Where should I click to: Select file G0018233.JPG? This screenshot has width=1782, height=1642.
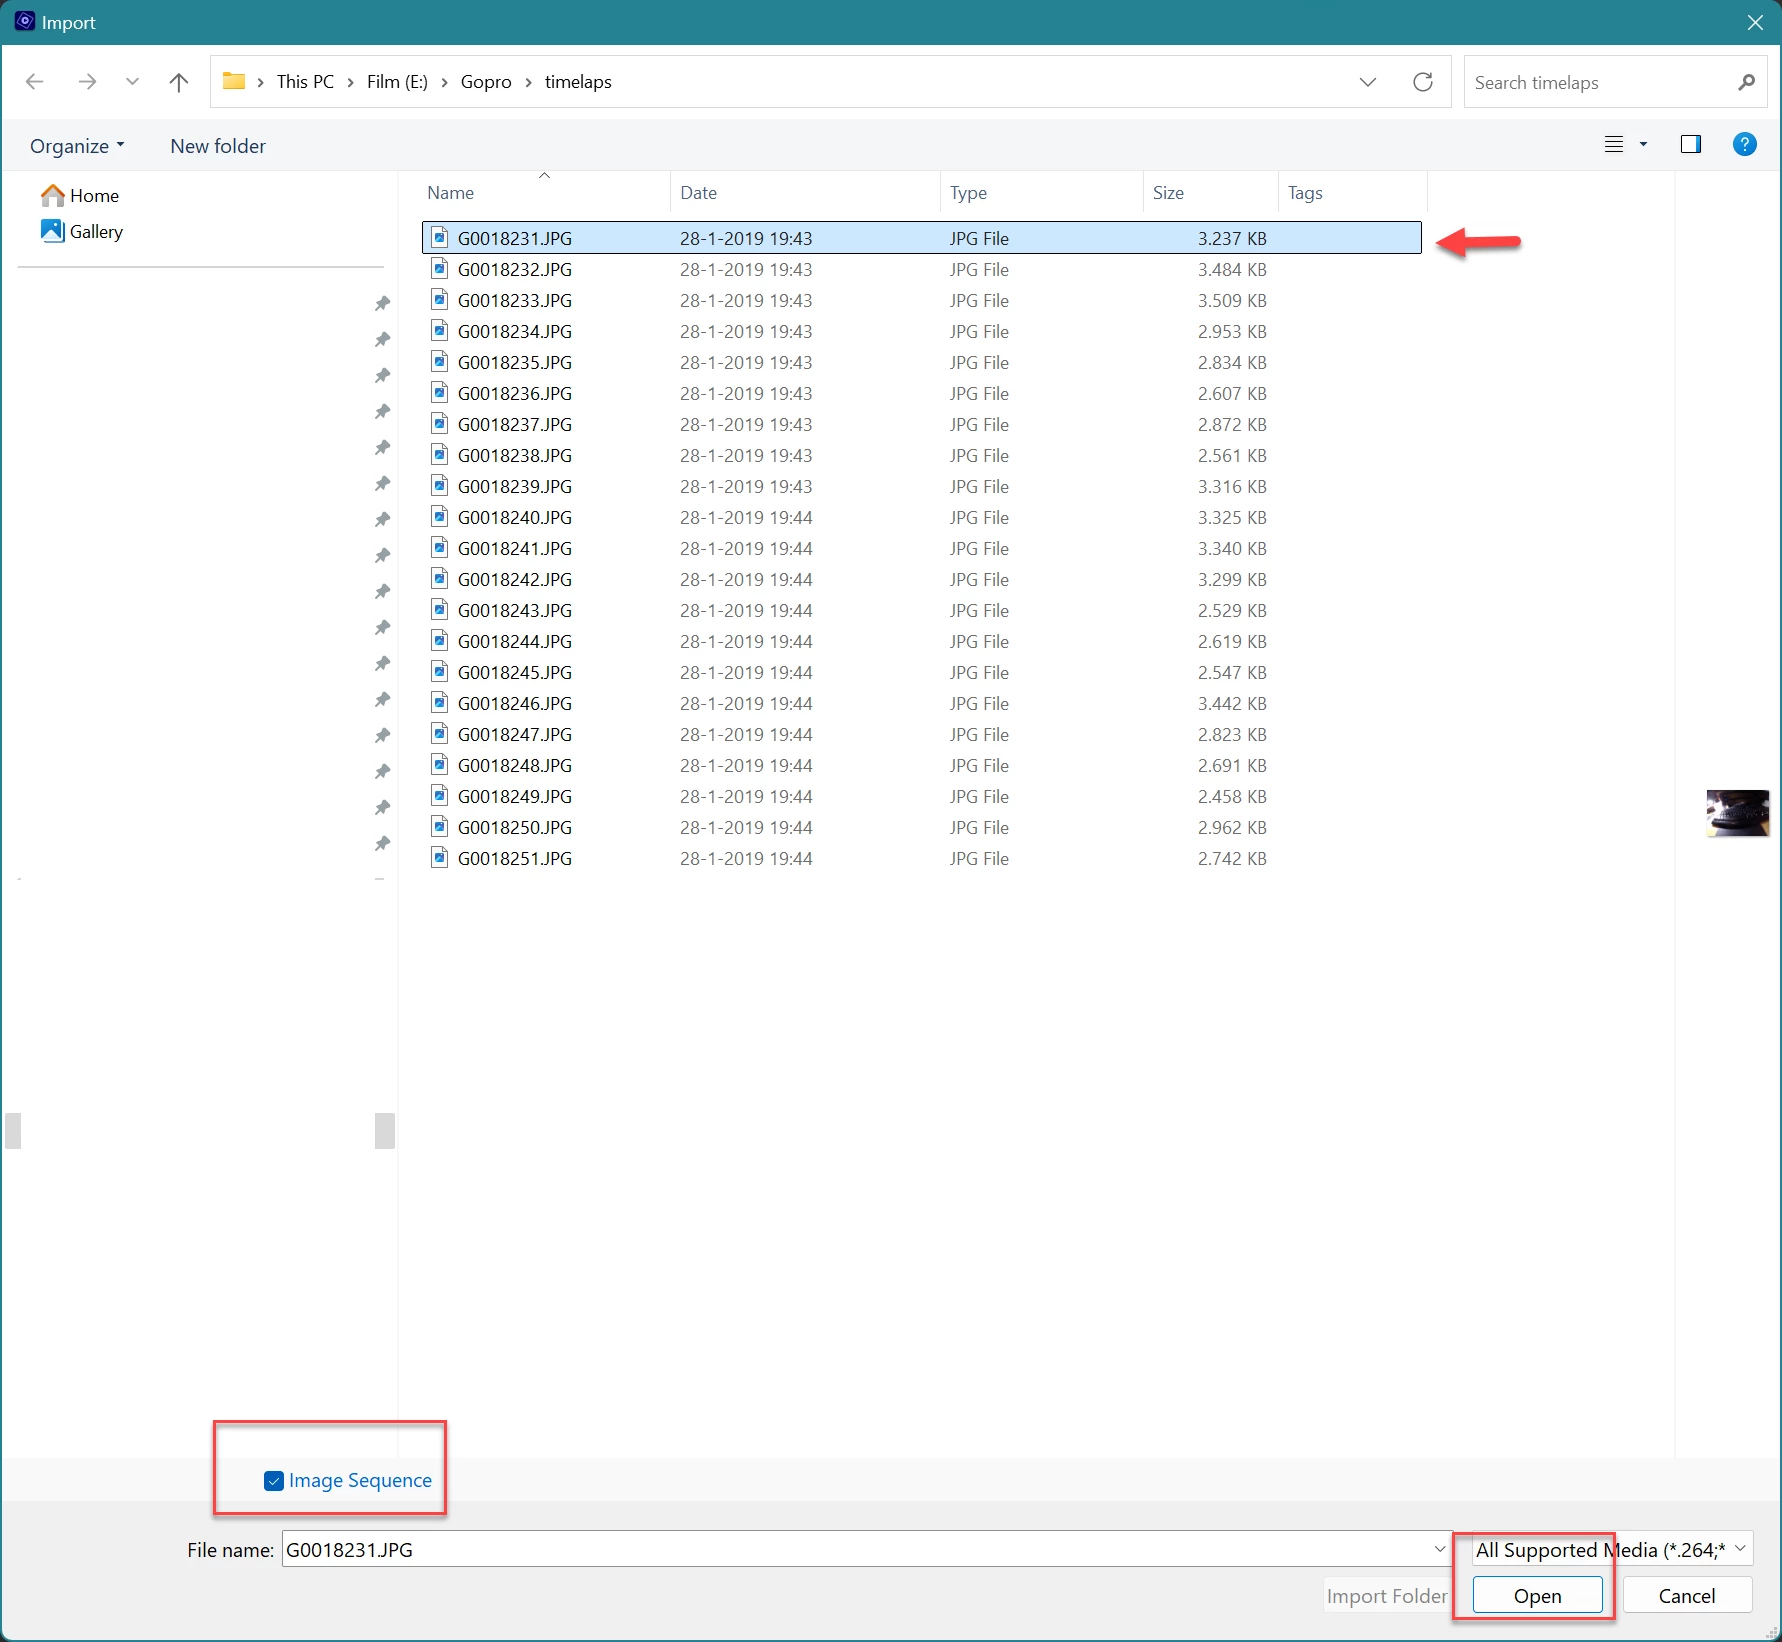point(921,300)
